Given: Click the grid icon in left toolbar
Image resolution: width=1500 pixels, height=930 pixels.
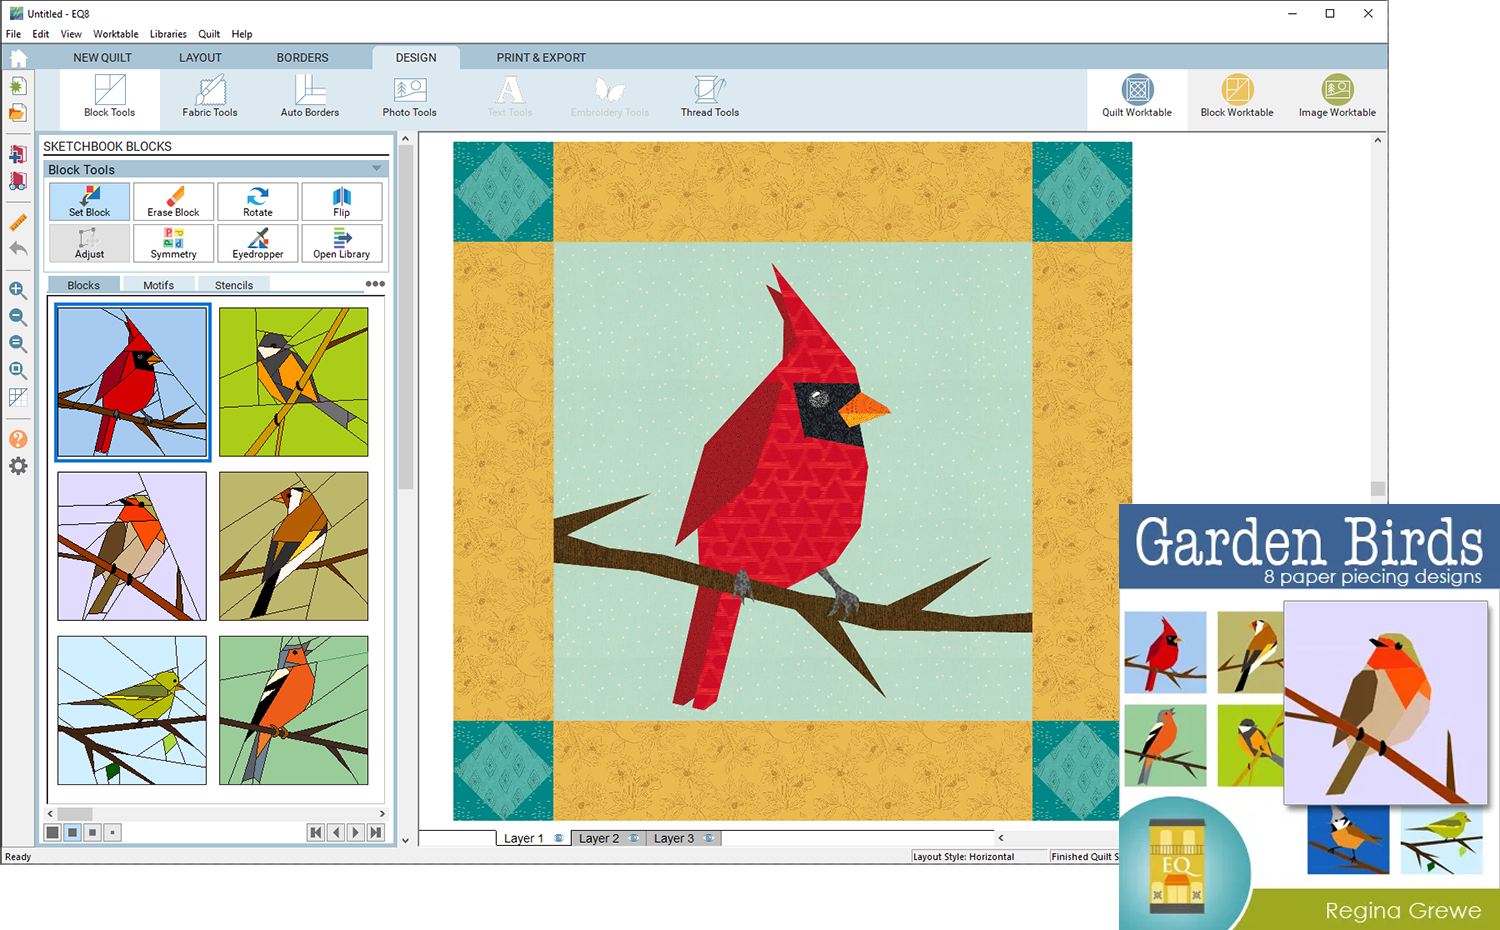Looking at the screenshot, I should (18, 397).
